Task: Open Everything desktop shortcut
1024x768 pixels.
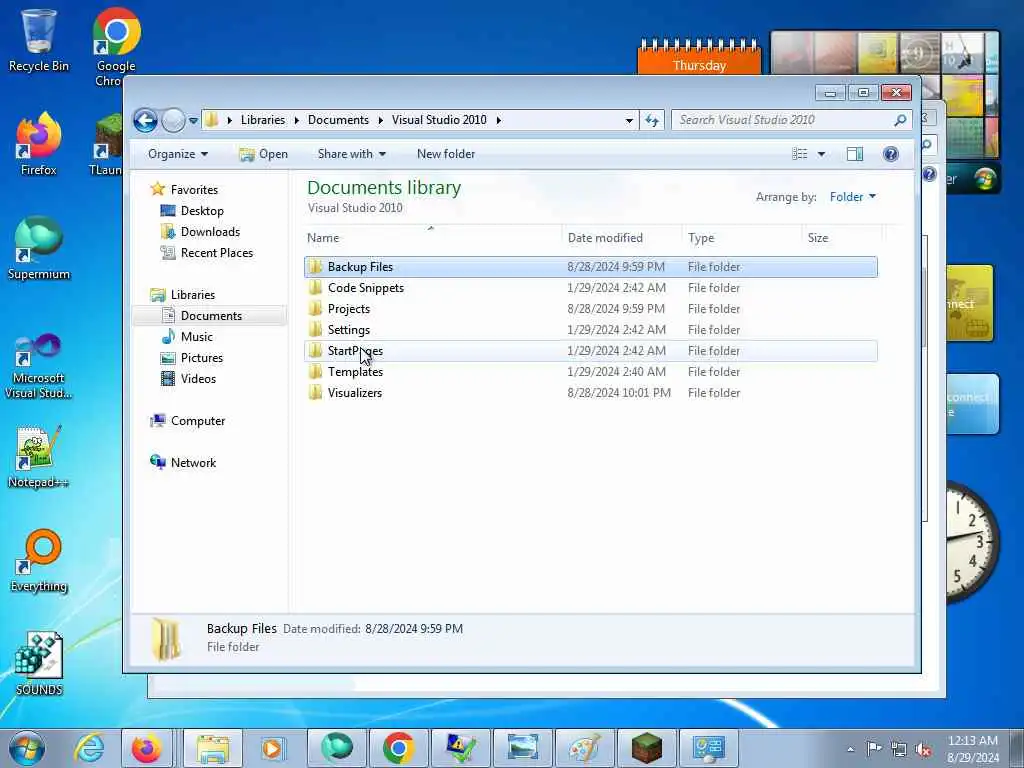Action: (39, 560)
